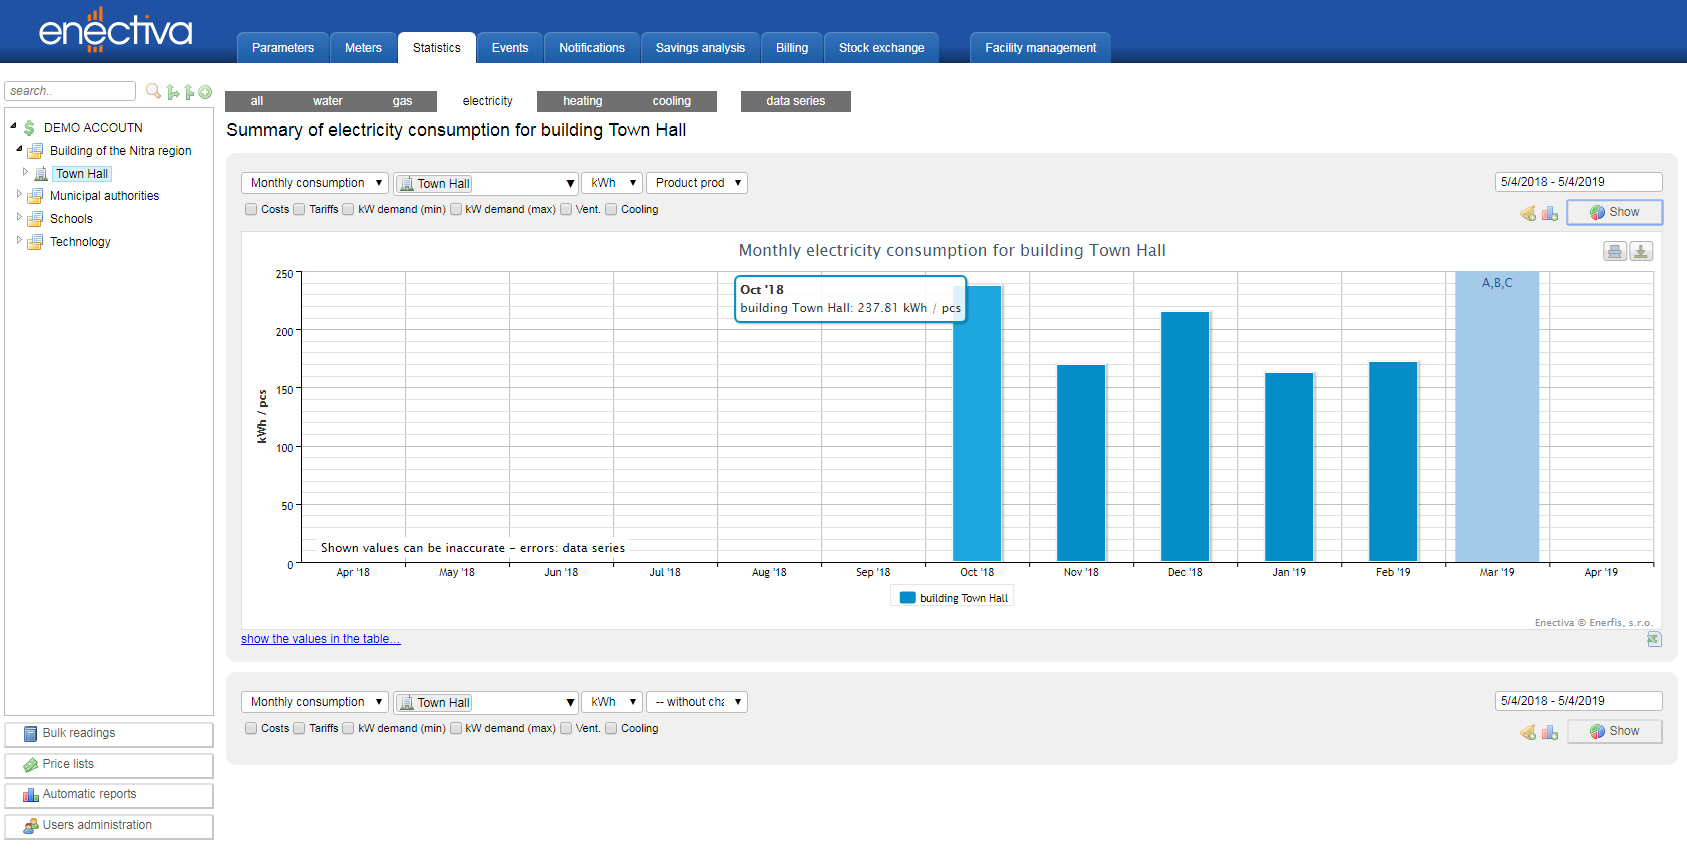Image resolution: width=1687 pixels, height=853 pixels.
Task: Open the Product prod dropdown
Action: pos(697,183)
